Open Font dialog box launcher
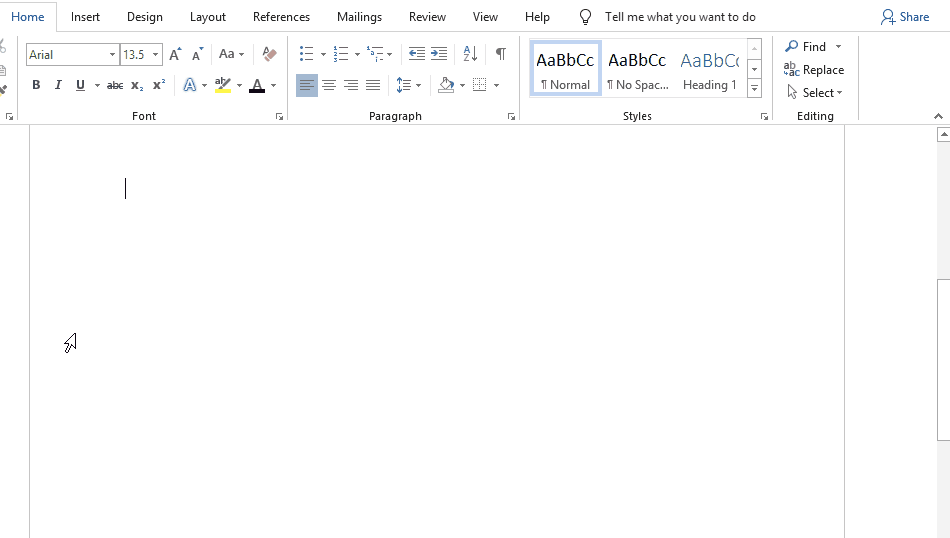The image size is (950, 538). click(x=279, y=116)
